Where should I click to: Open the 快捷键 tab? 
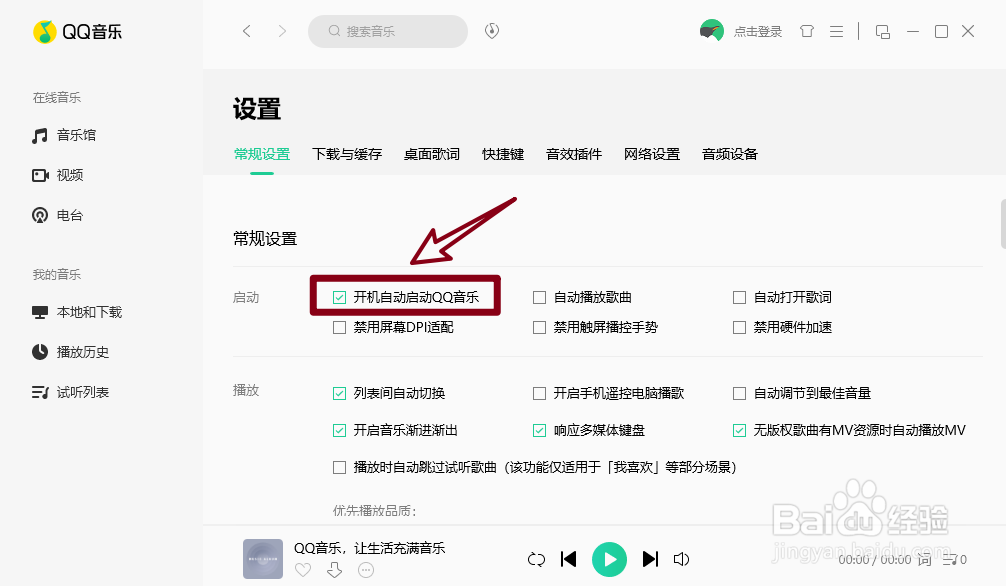click(503, 155)
